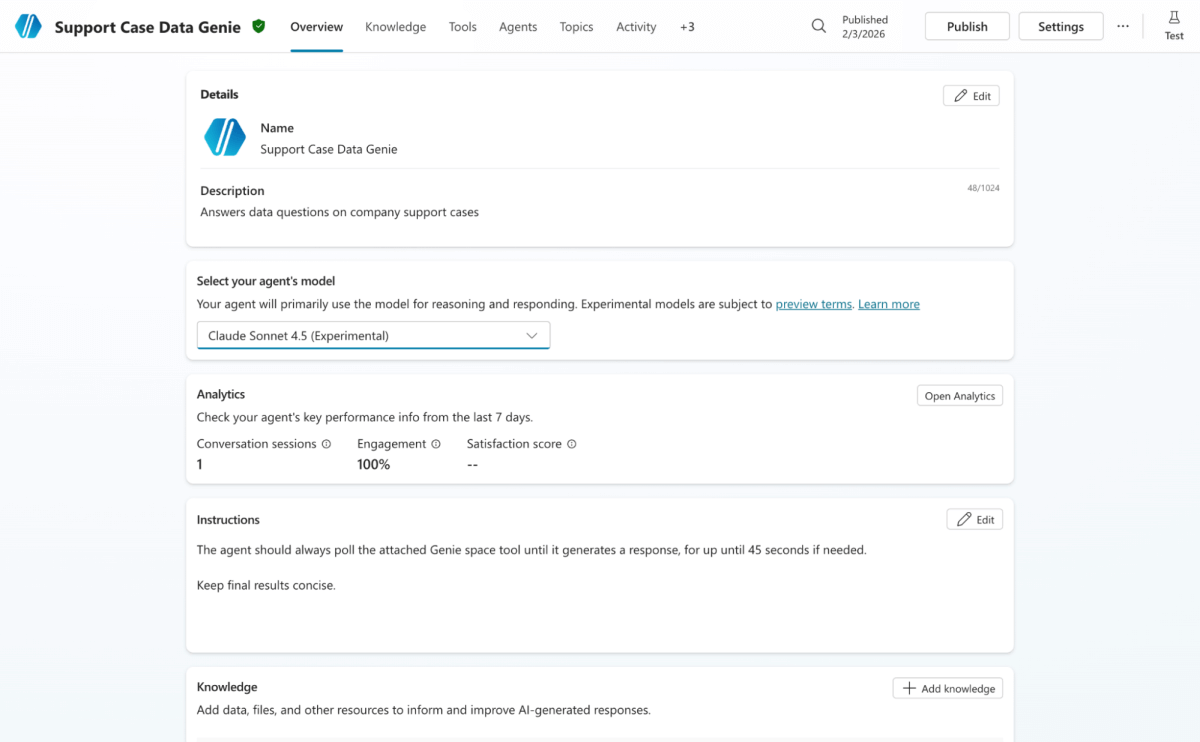The width and height of the screenshot is (1200, 742).
Task: Click Edit in the Instructions section
Action: point(974,520)
